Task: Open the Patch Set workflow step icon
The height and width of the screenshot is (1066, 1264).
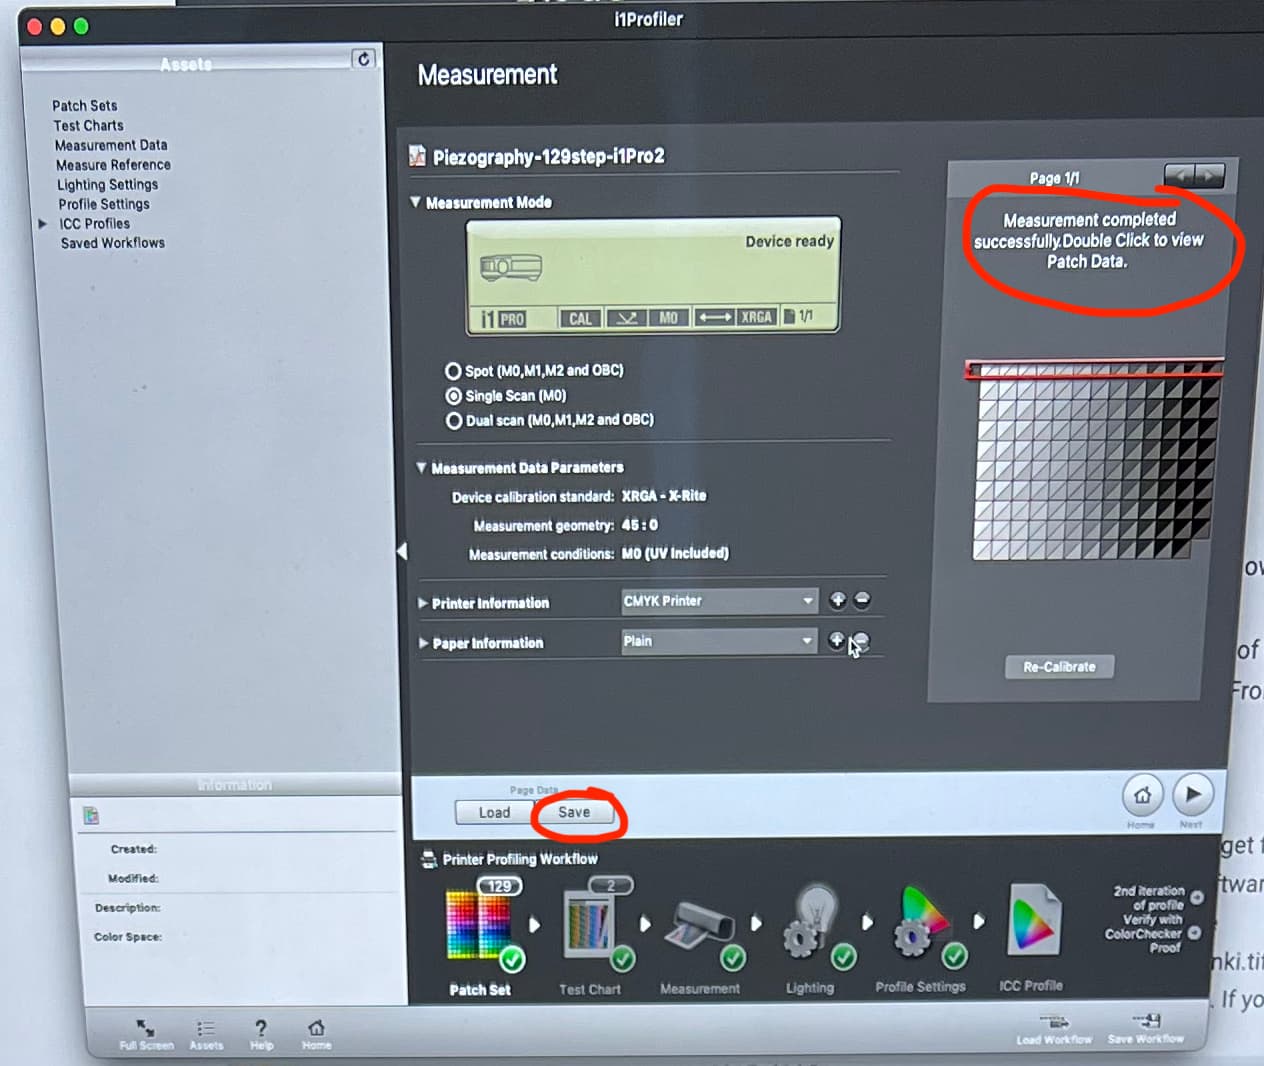Action: [x=481, y=925]
